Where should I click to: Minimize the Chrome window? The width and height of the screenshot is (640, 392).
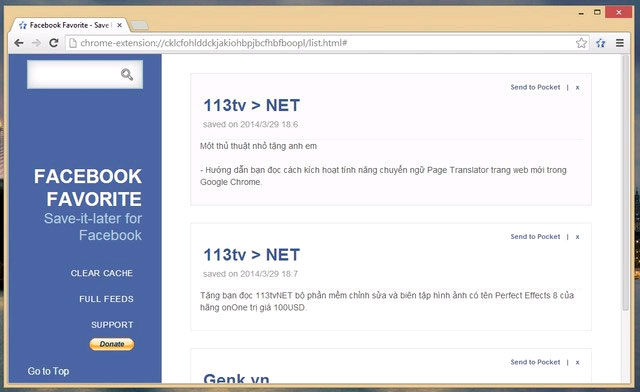click(x=581, y=13)
